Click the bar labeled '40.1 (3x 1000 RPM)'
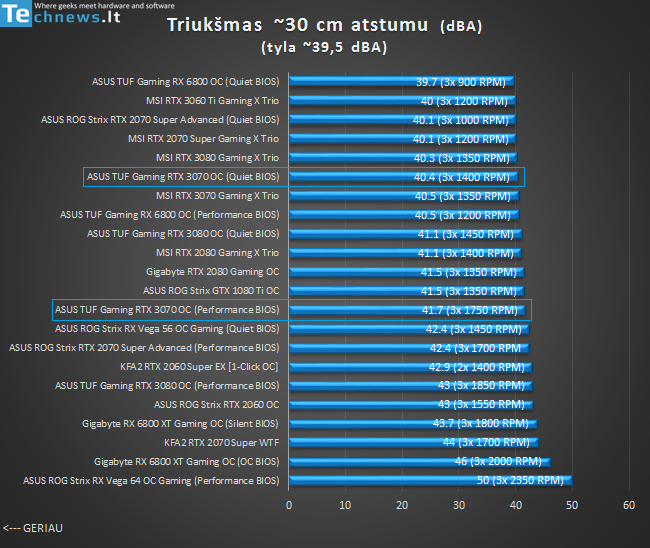Viewport: 650px width, 548px height. pyautogui.click(x=402, y=120)
